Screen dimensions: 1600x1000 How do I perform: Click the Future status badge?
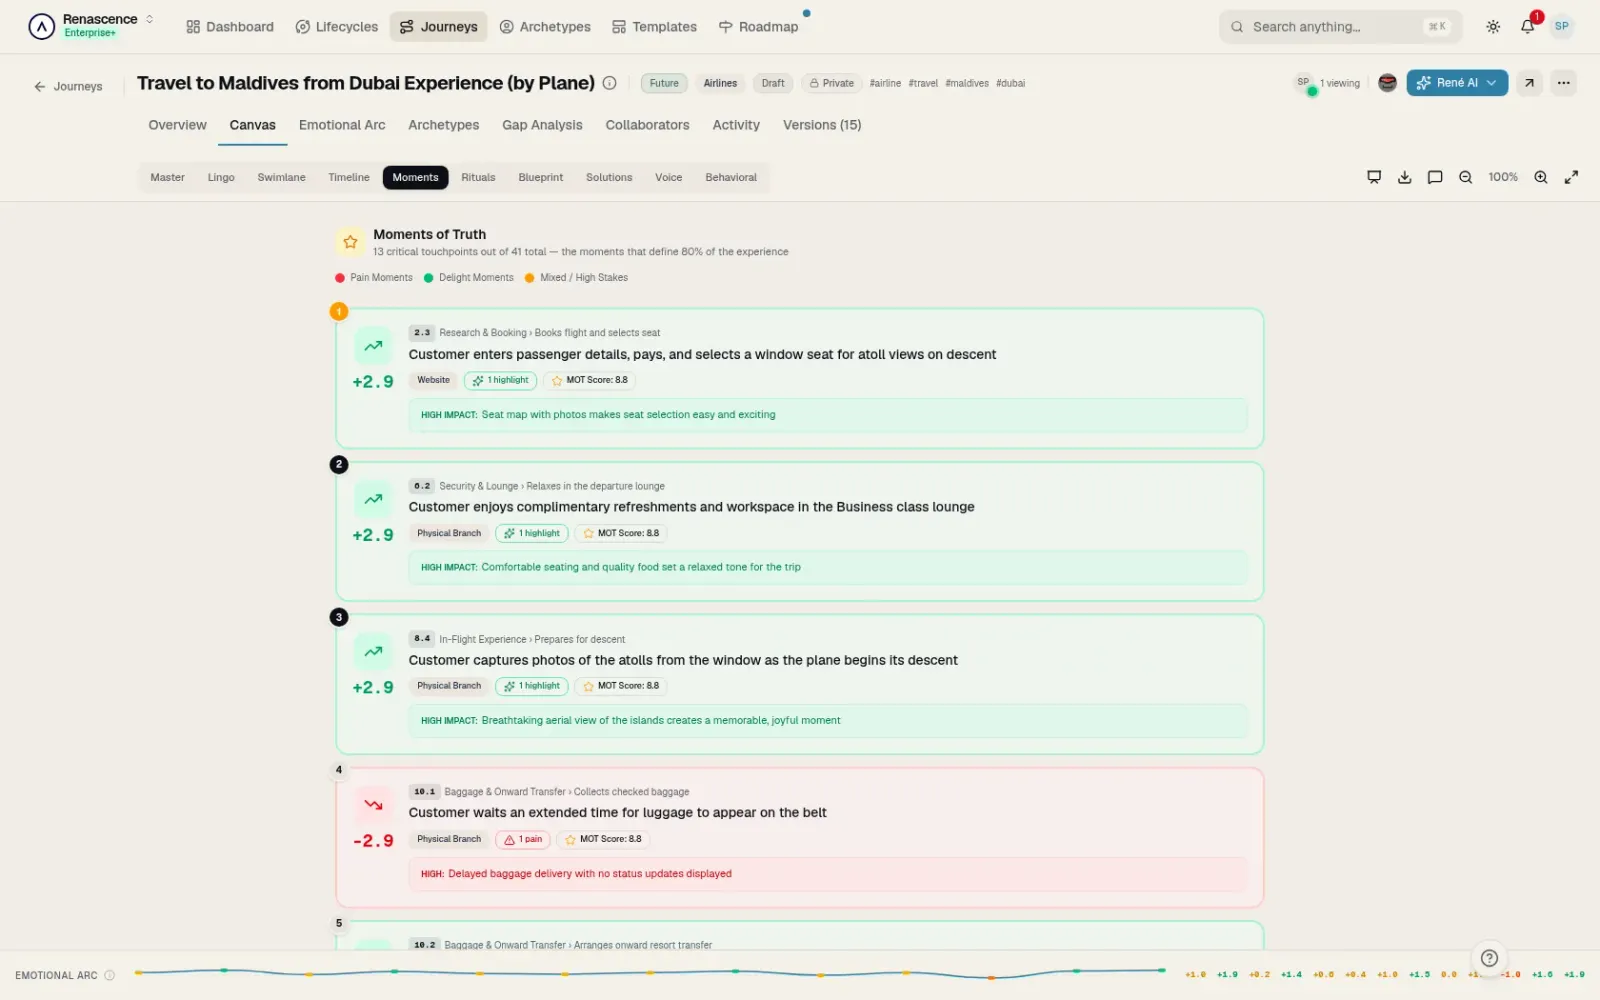(664, 83)
